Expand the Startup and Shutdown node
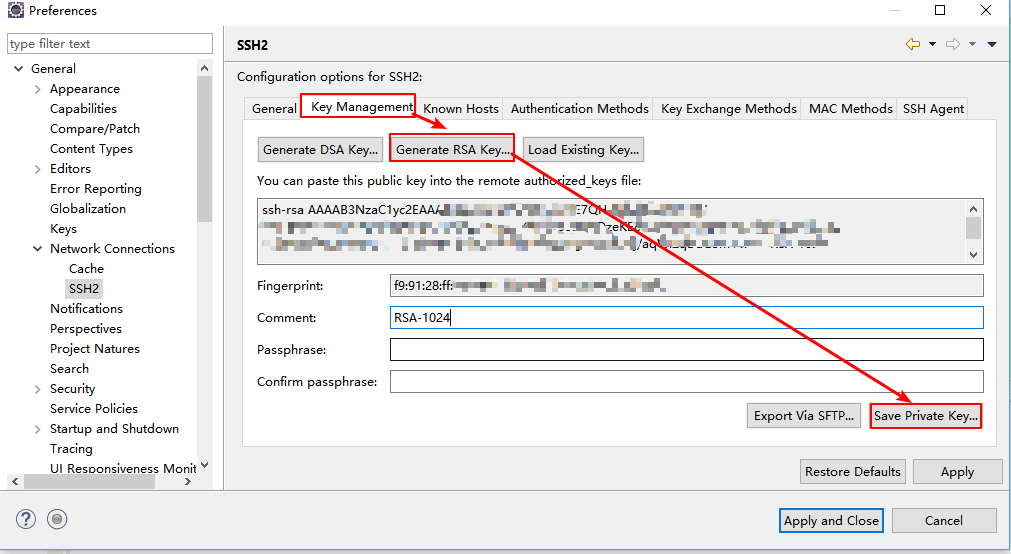 [37, 429]
